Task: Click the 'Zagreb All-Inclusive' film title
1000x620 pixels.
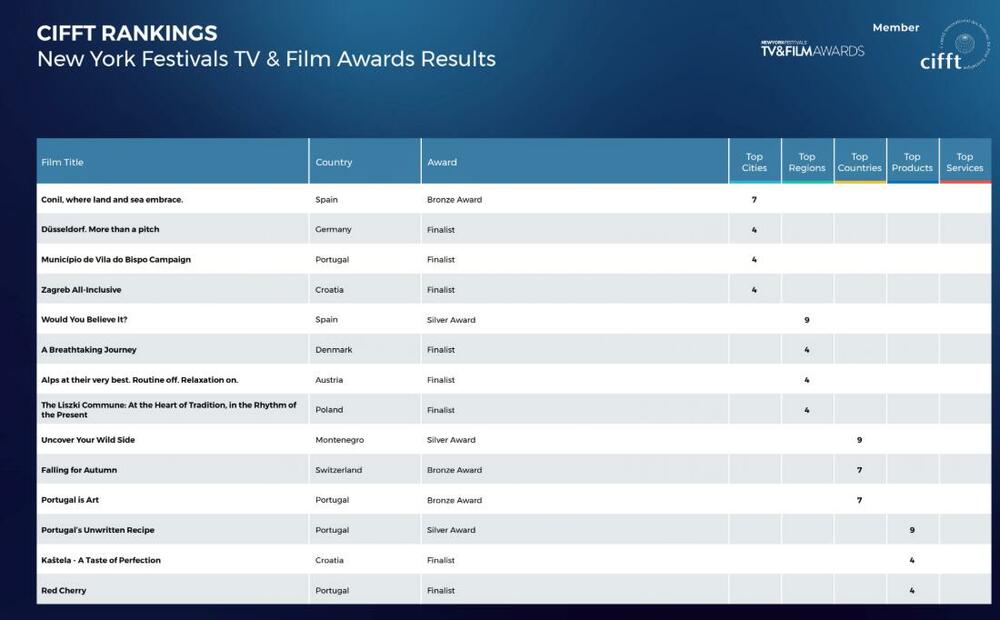Action: 81,290
